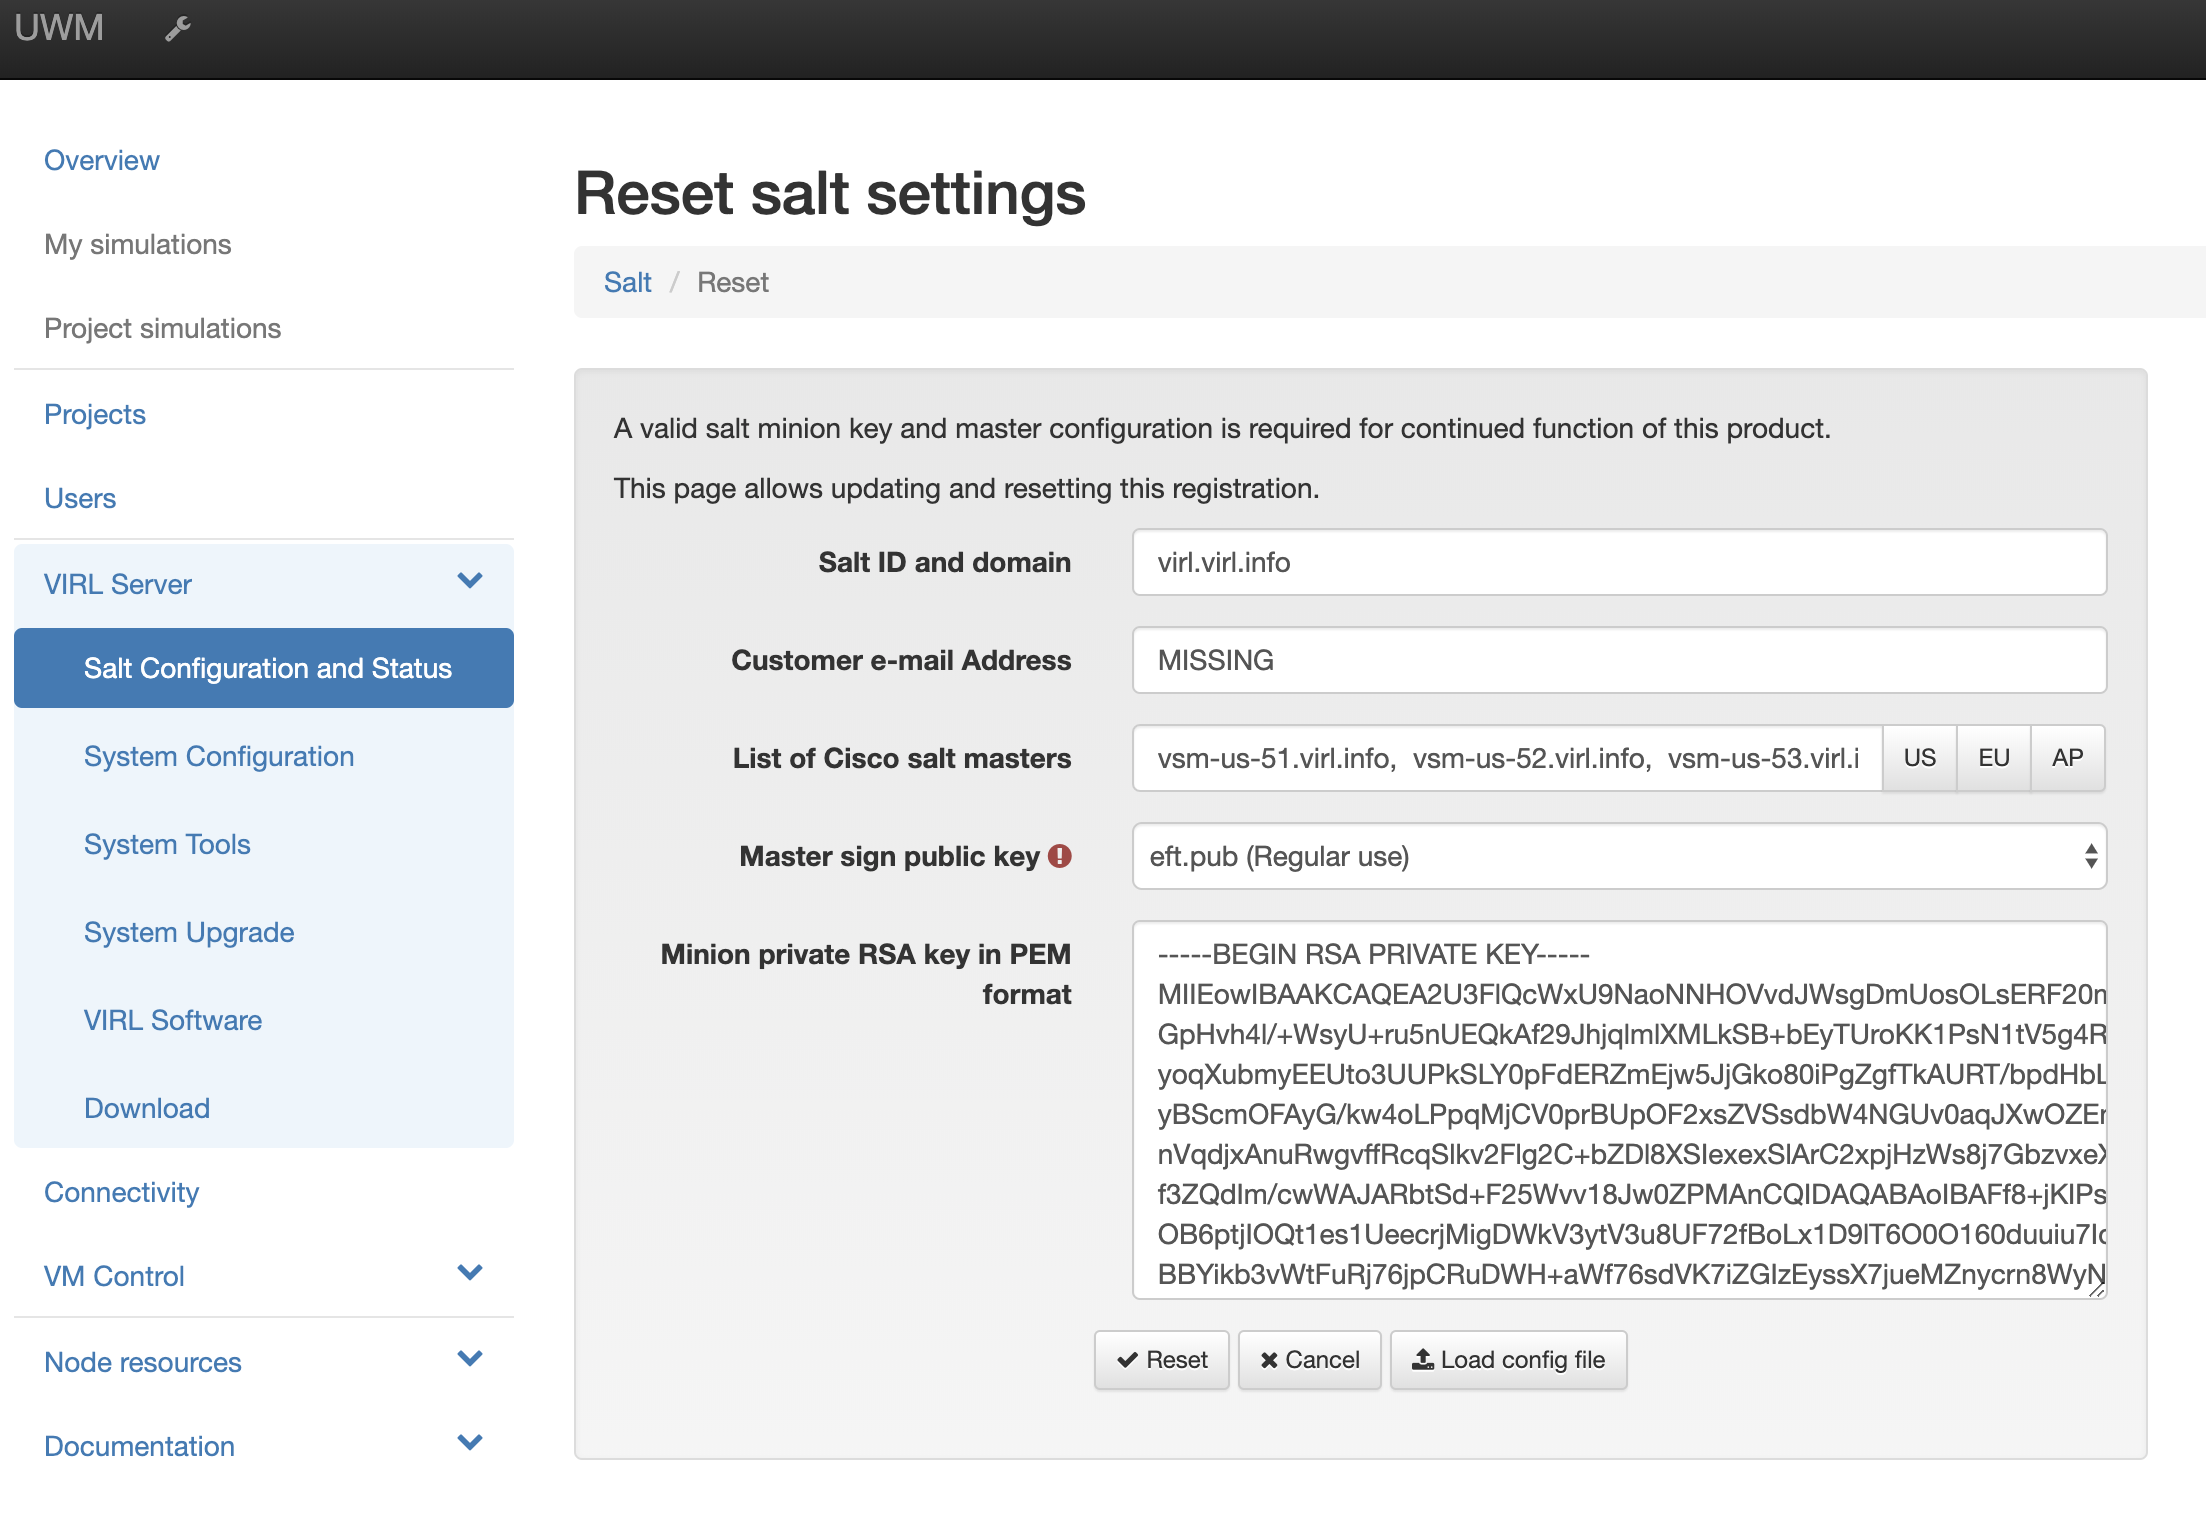Select EU salt masters region
The width and height of the screenshot is (2206, 1514).
click(x=1993, y=758)
